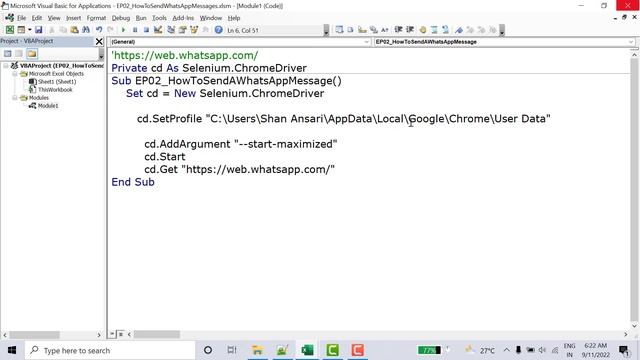Click the Insert UserForm toolbar icon
Screen dimensions: 640x360
point(21,30)
